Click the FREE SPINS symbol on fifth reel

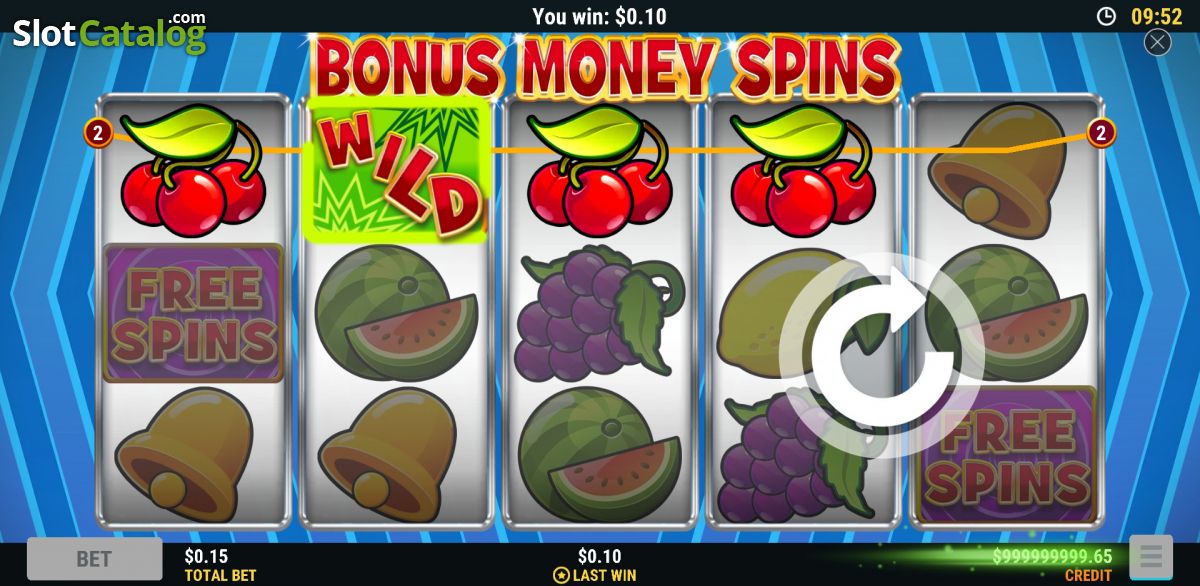coord(1007,456)
